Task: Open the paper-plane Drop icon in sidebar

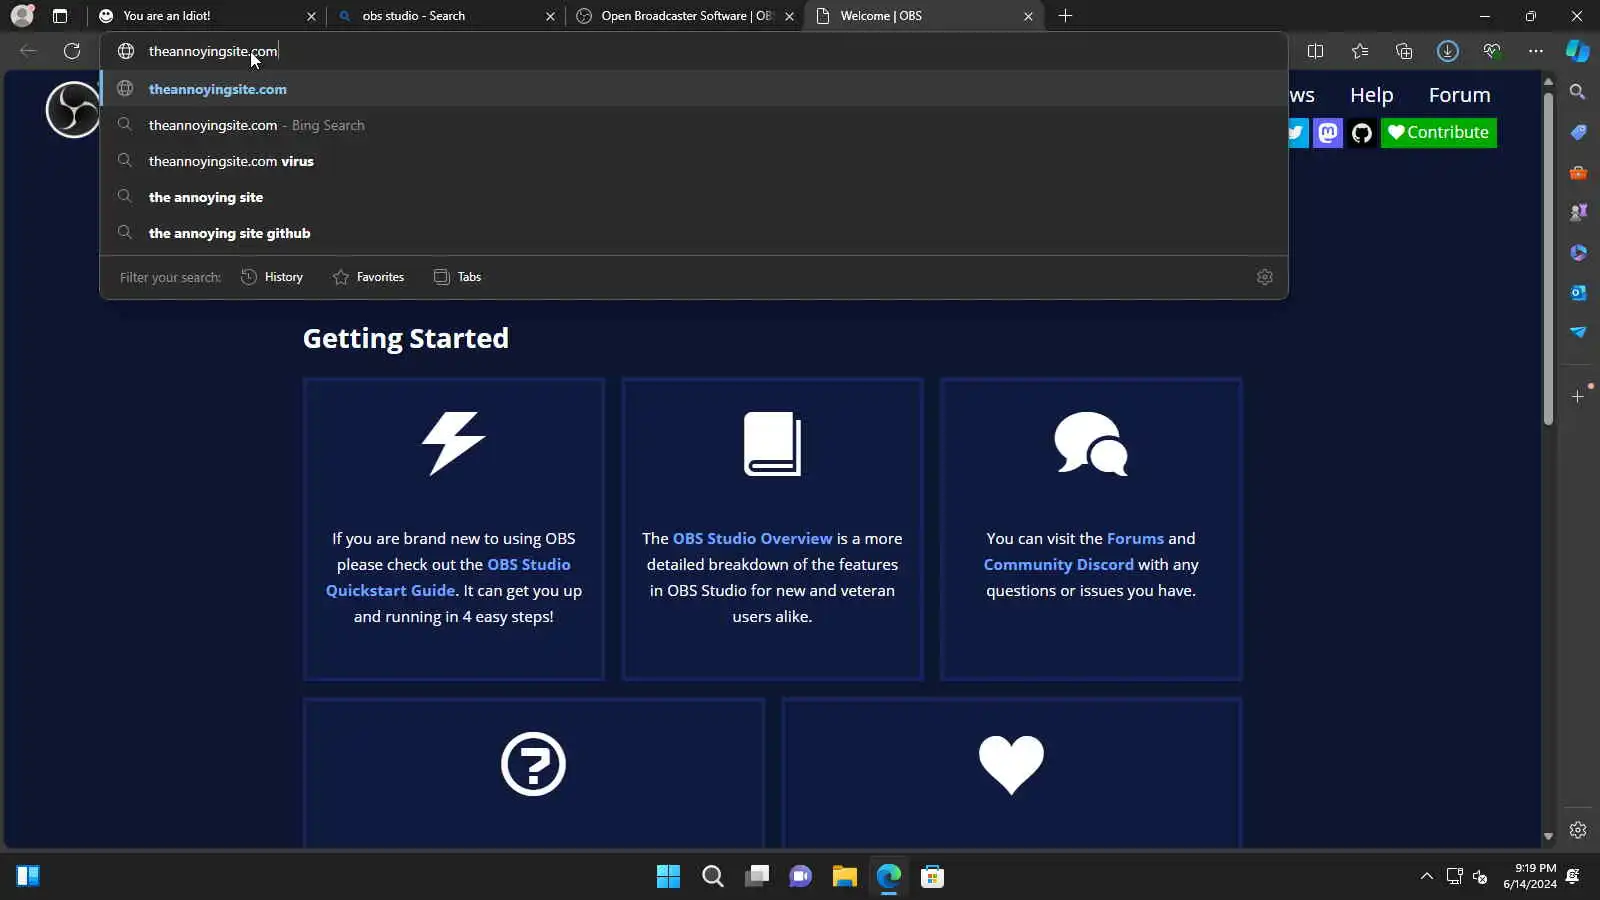Action: (1578, 332)
